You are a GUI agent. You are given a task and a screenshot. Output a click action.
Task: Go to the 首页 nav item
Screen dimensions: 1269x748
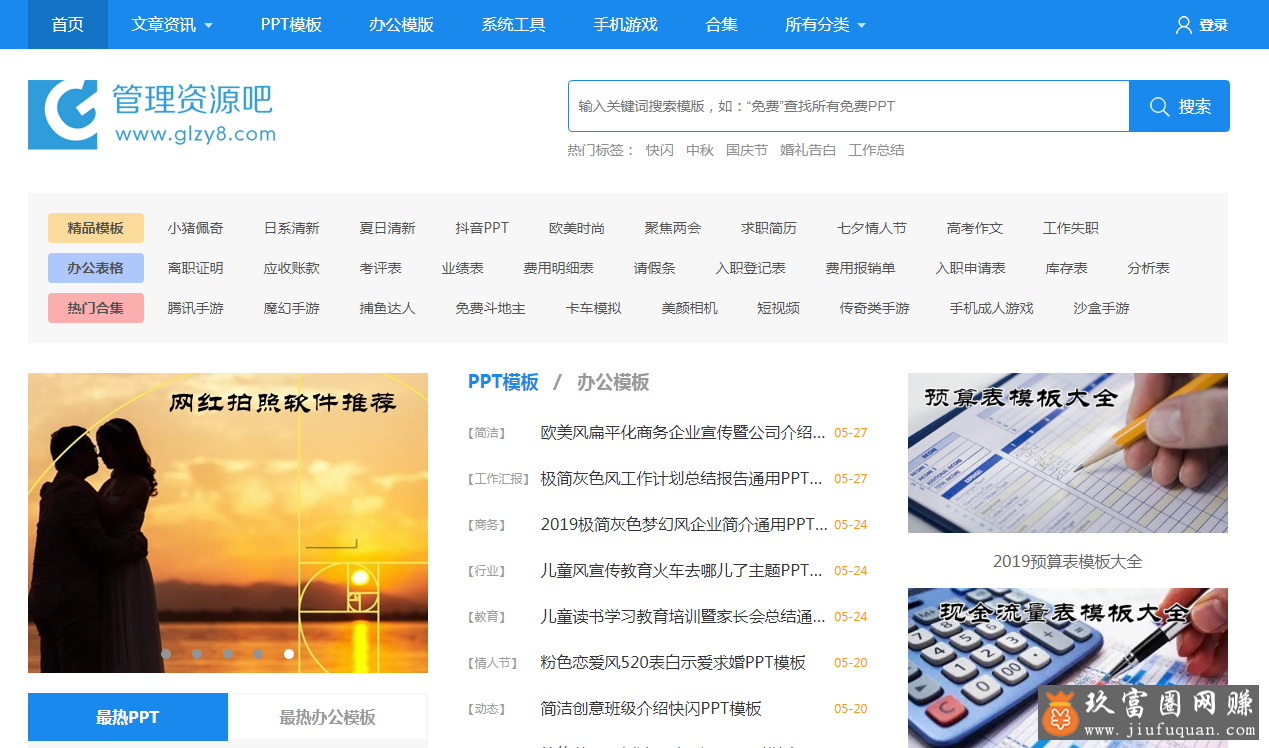(x=68, y=25)
